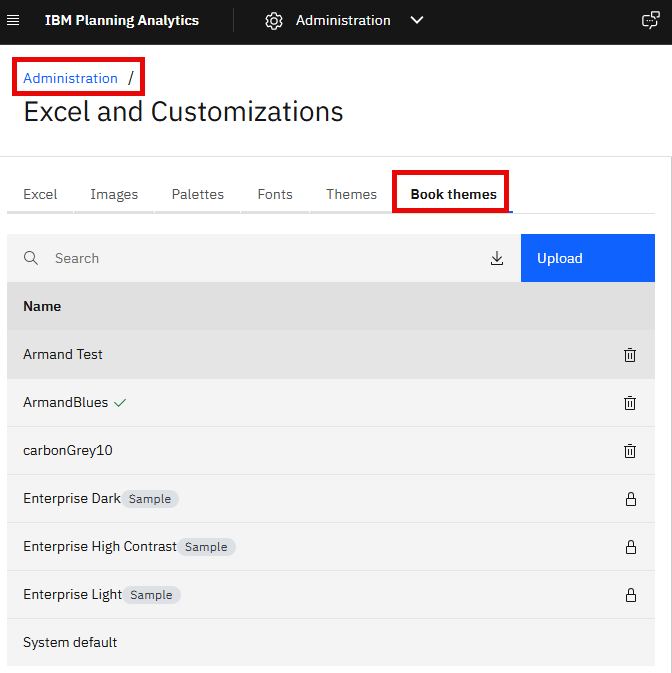Screen dimensions: 672x673
Task: Click the Upload button
Action: tap(587, 258)
